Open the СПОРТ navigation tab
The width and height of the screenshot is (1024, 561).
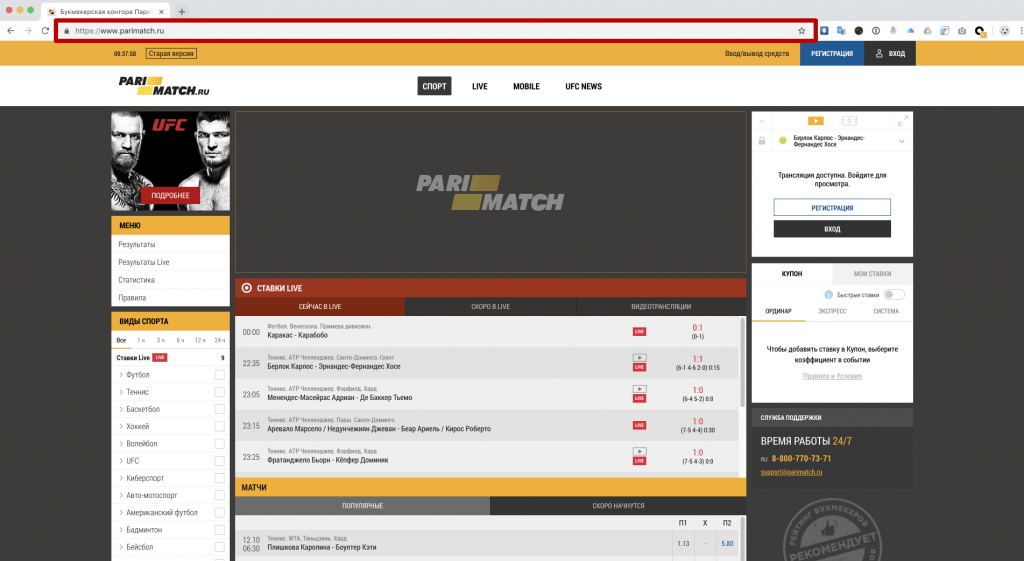point(434,86)
